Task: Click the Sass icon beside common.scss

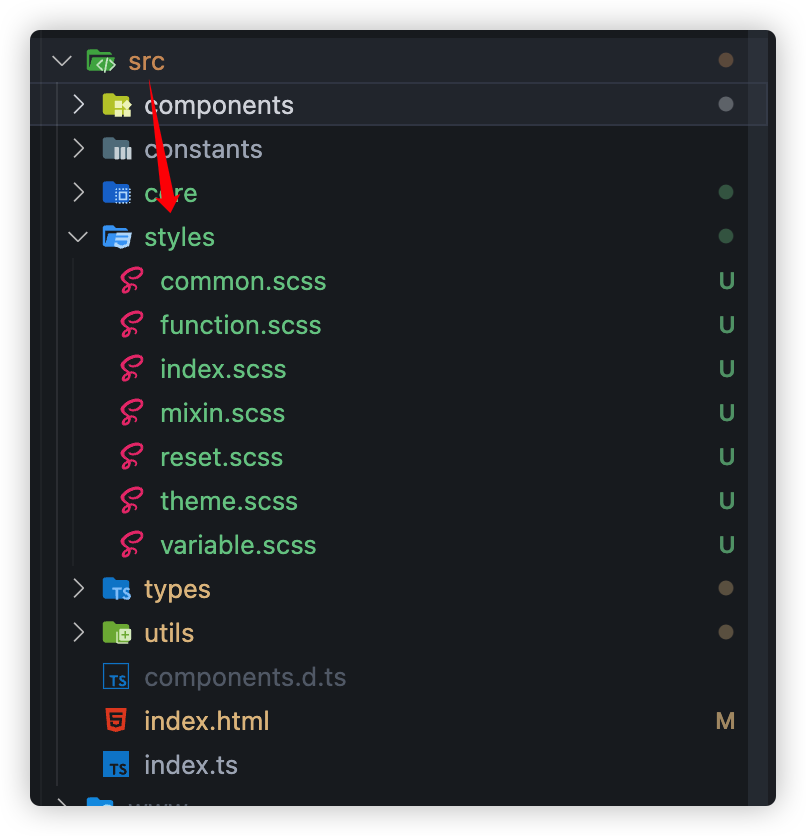Action: (x=132, y=281)
